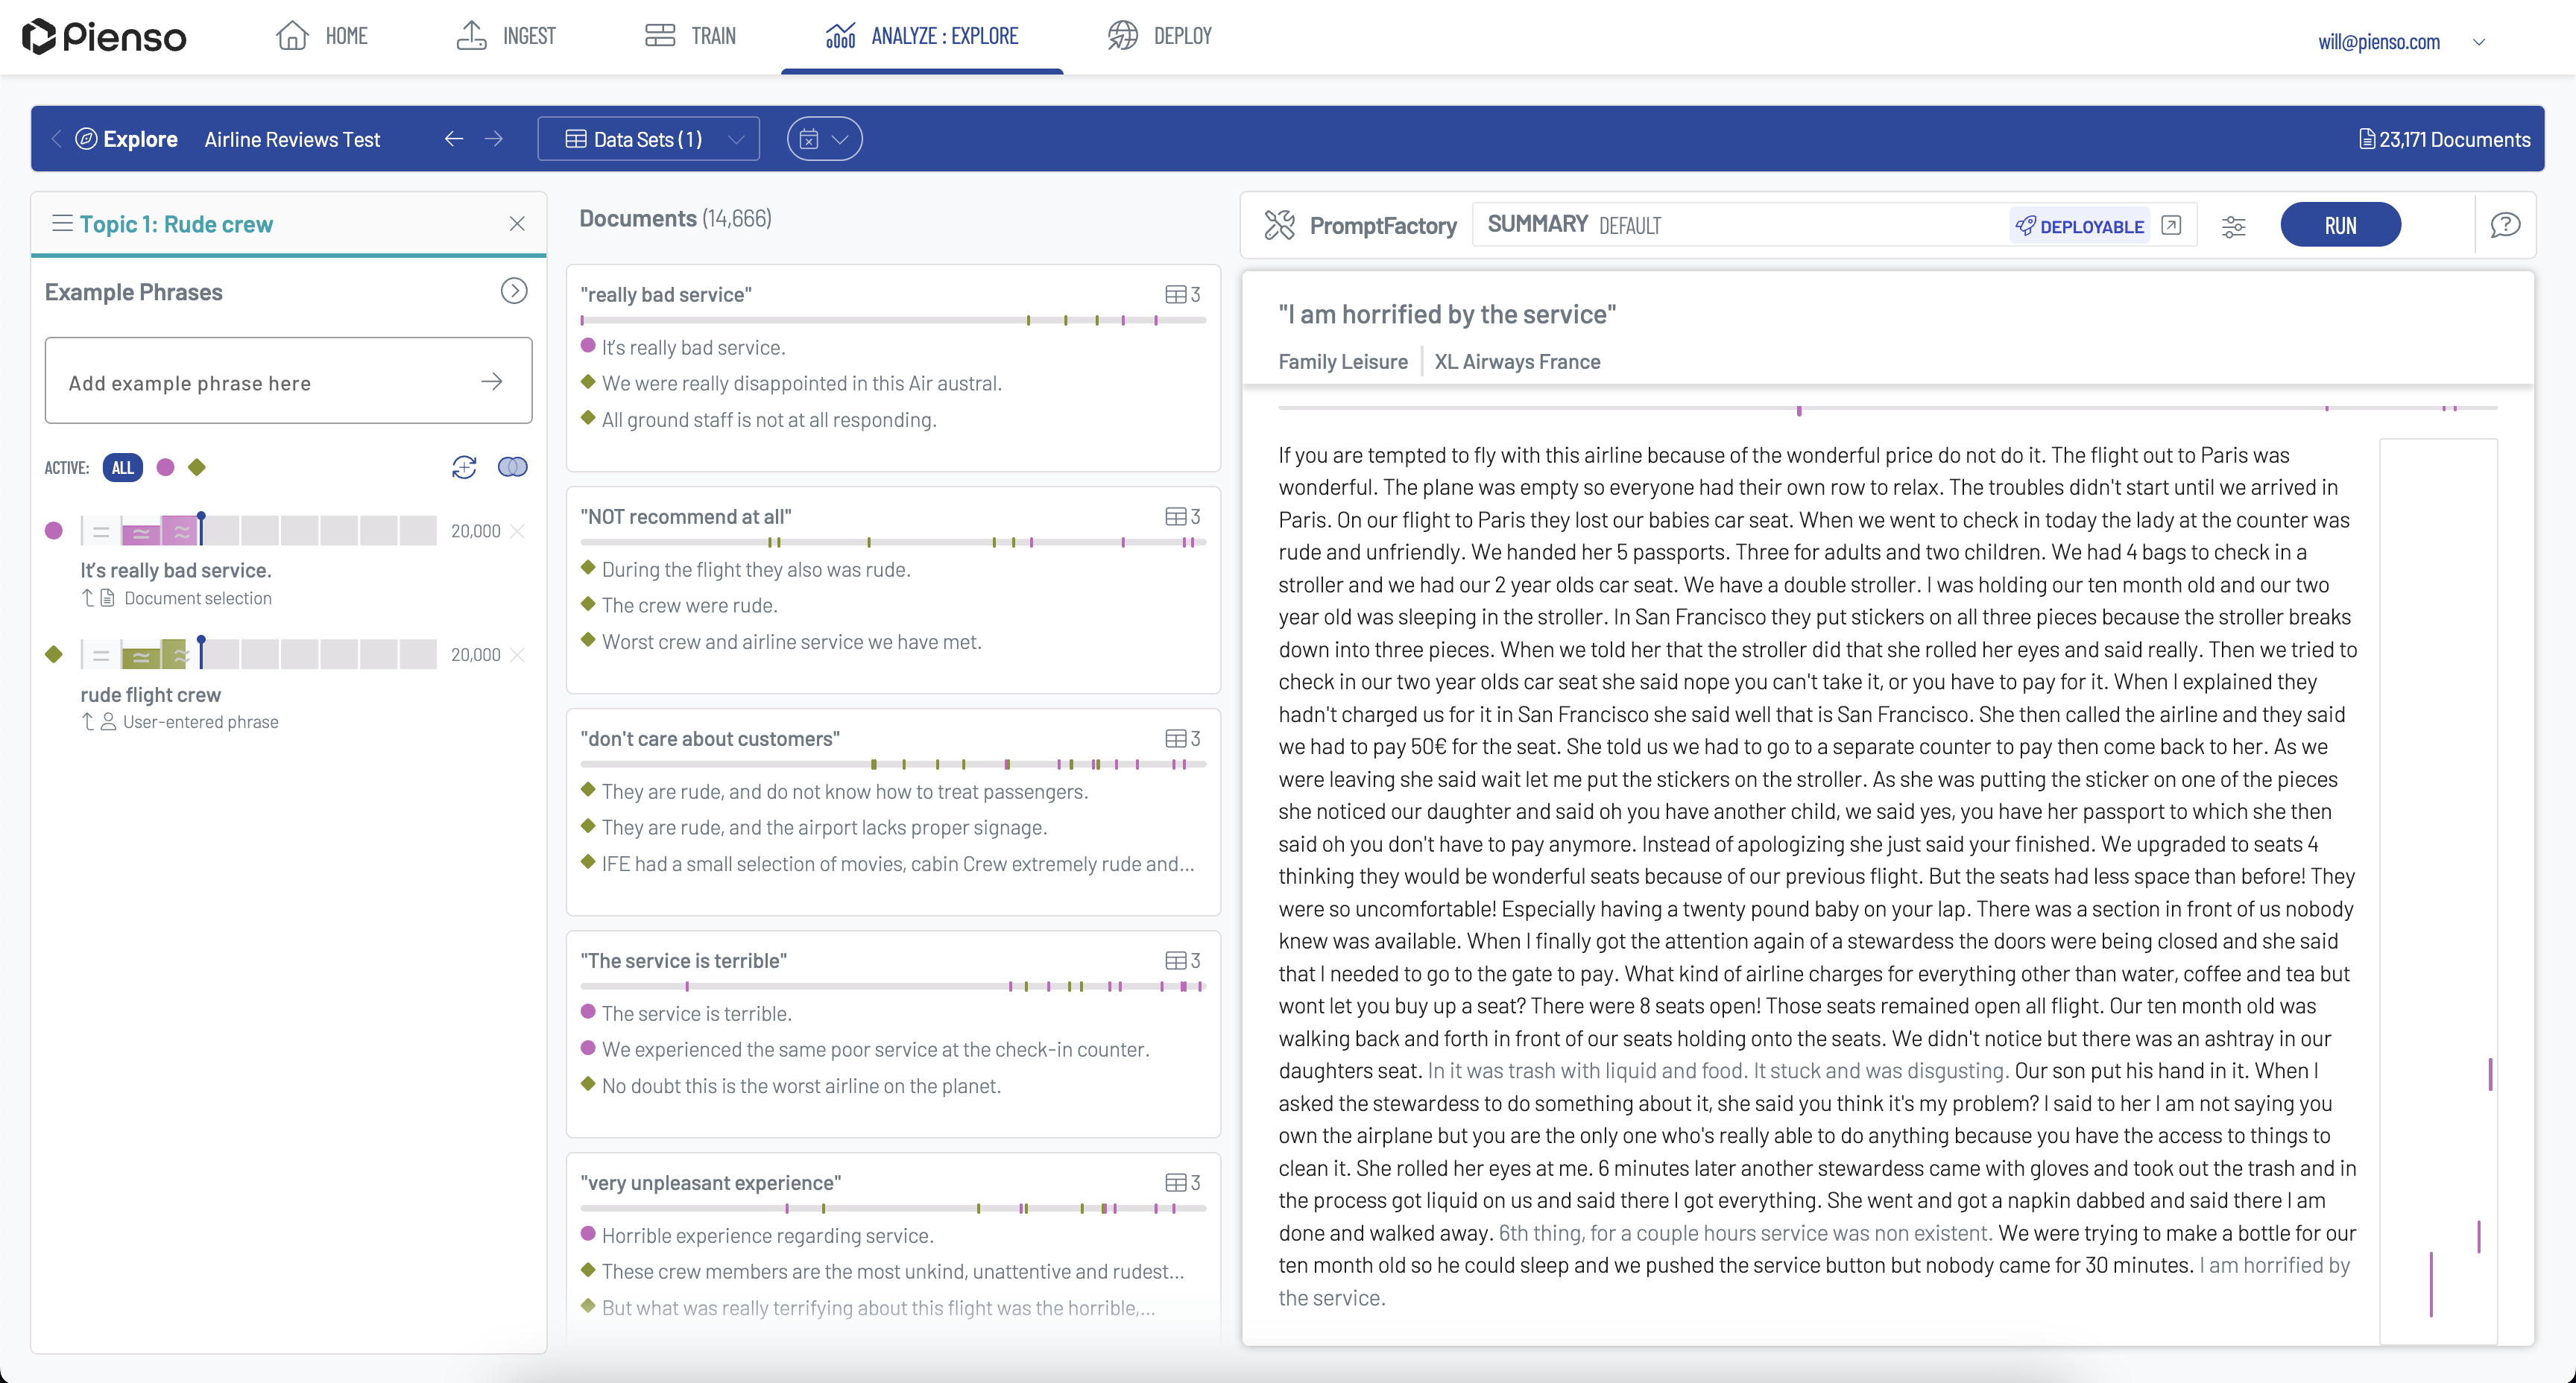Close the Topic 1: Rude crew panel

(517, 224)
